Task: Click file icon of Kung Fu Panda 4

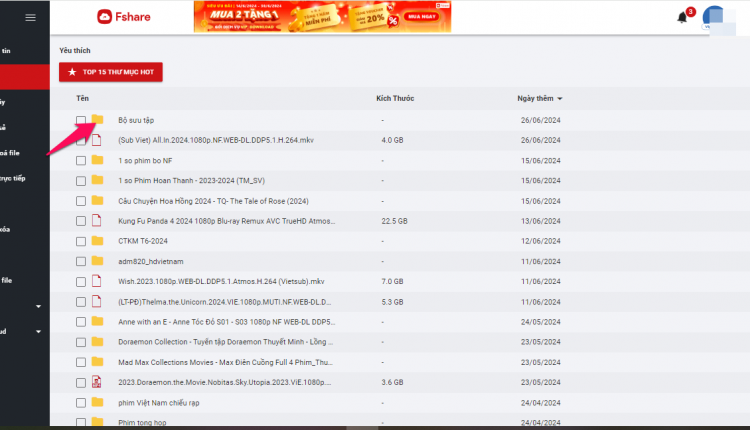Action: coord(97,220)
